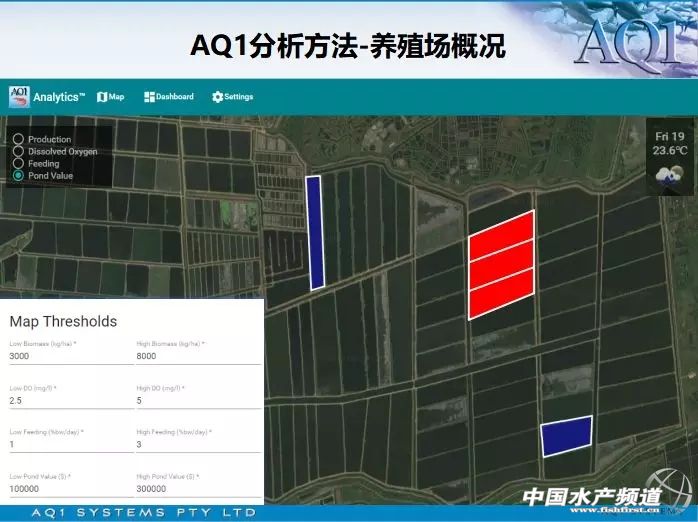Edit the High Pond Value field showing 300000
This screenshot has width=698, height=522.
point(197,489)
